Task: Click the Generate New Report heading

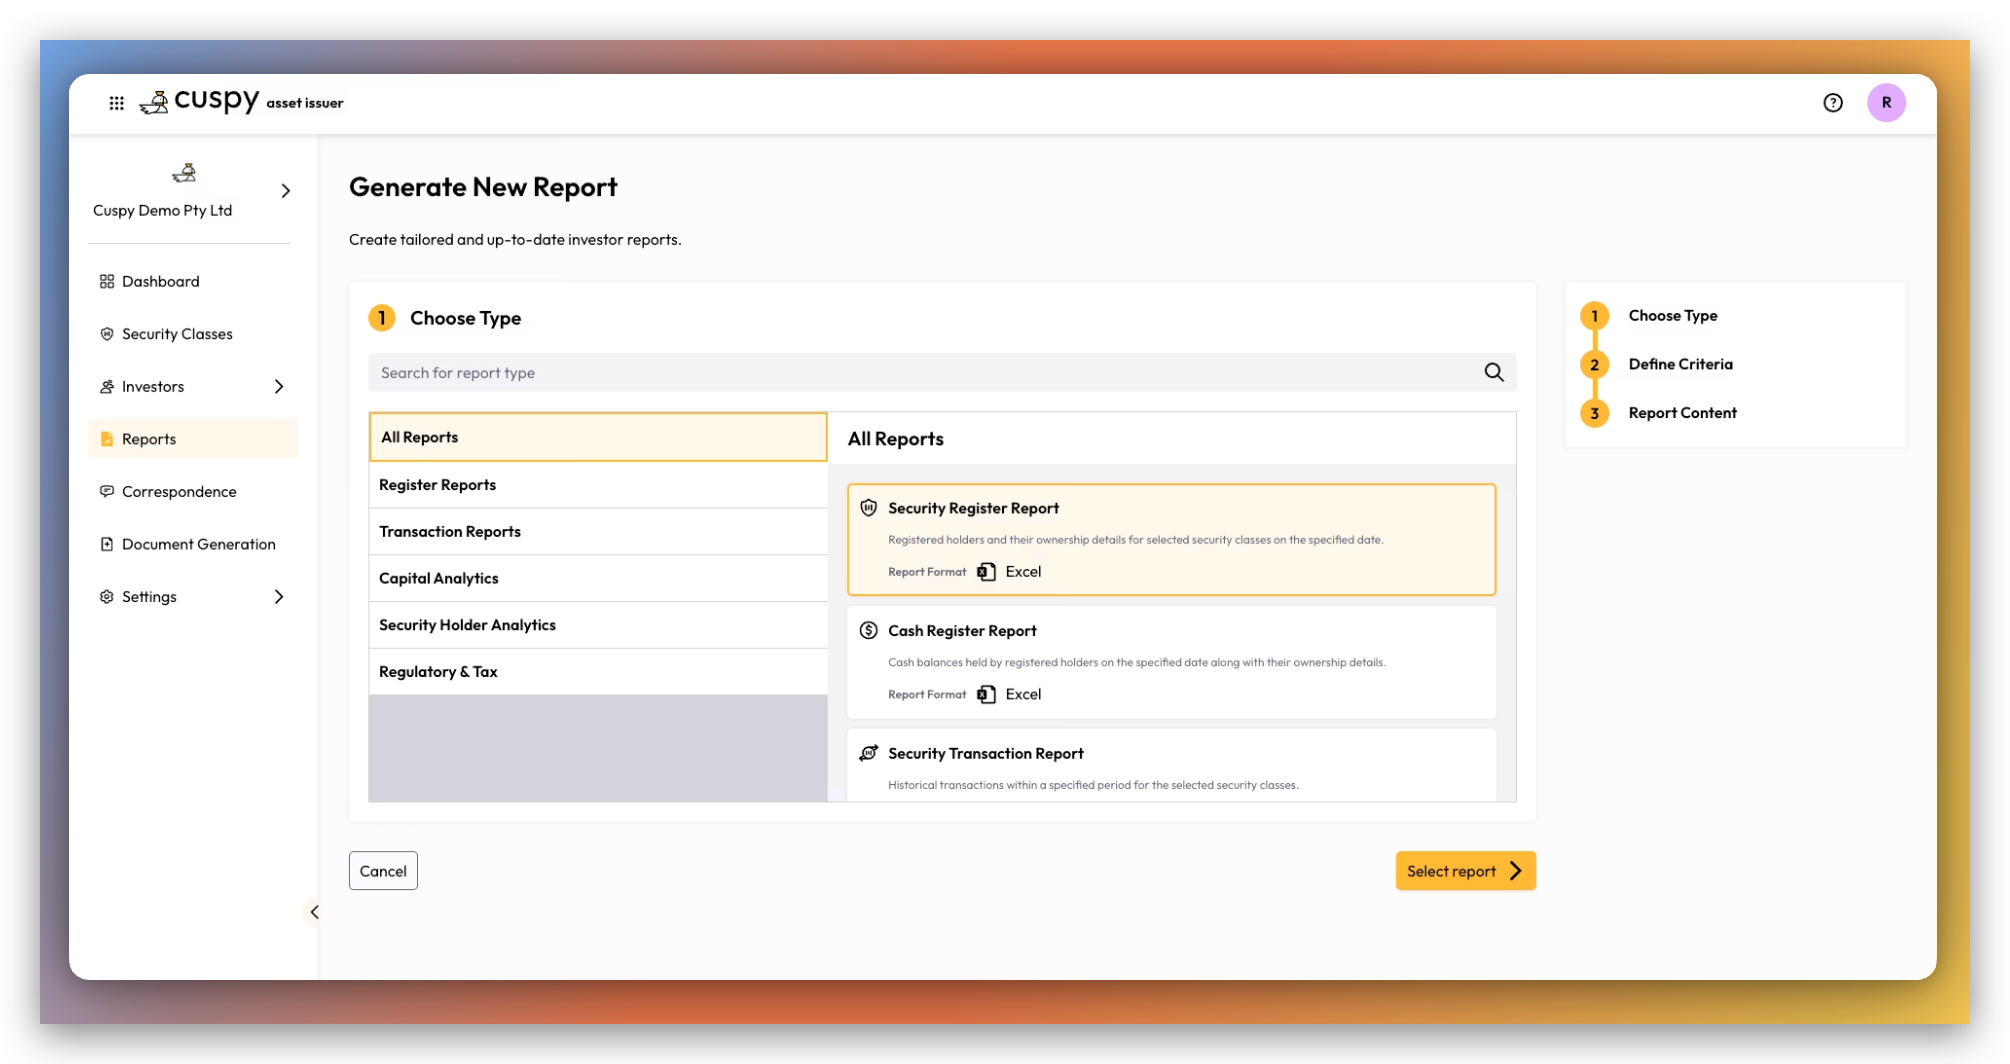Action: tap(483, 187)
